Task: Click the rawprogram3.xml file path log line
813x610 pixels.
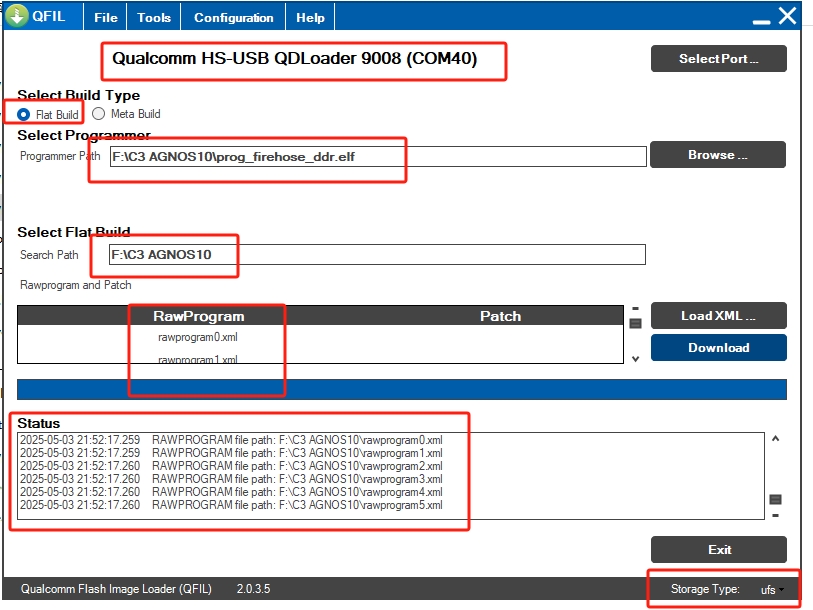Action: pyautogui.click(x=231, y=479)
